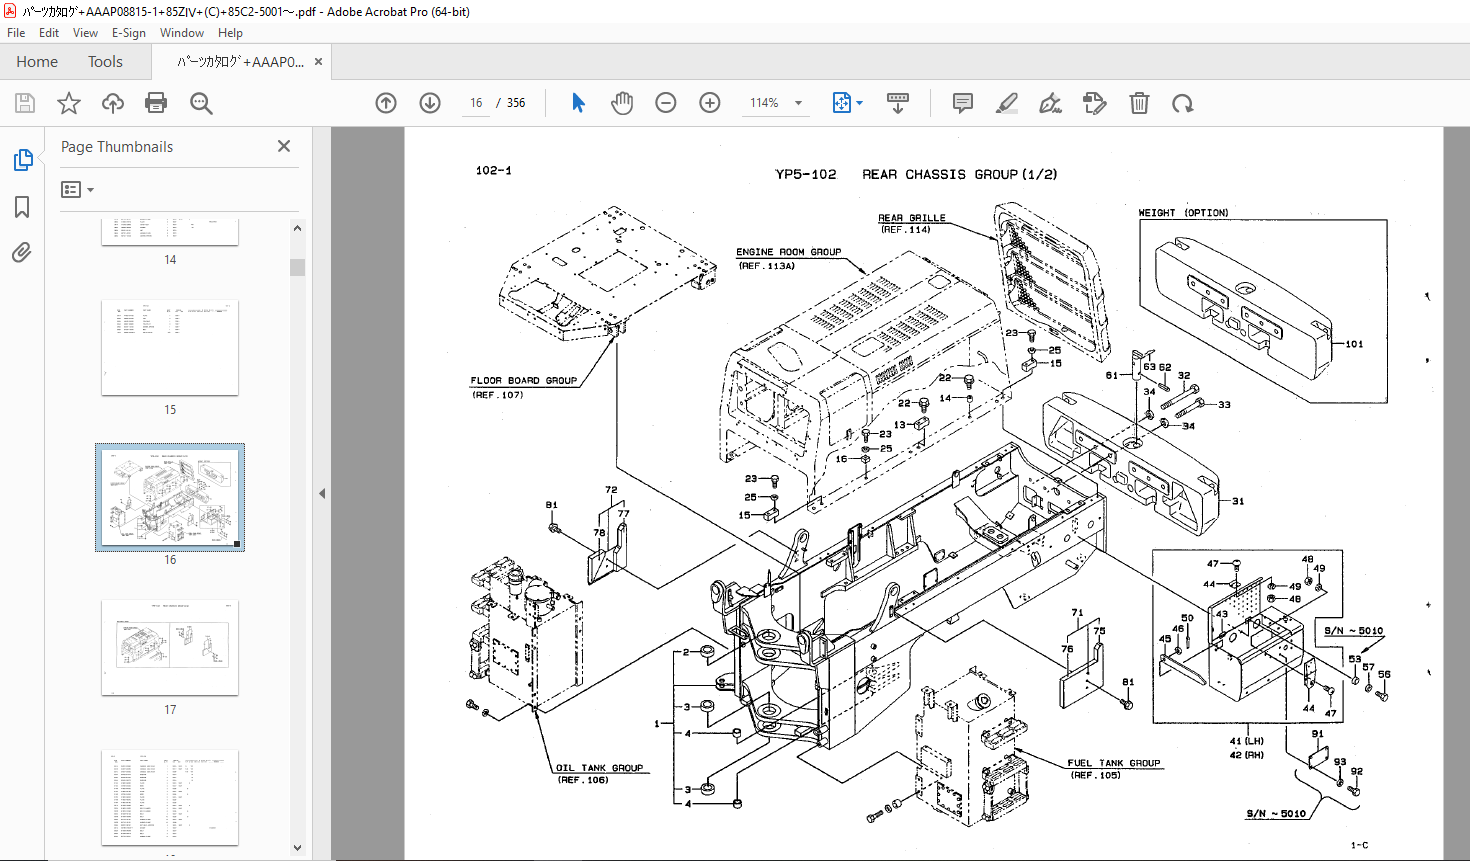Open Page Thumbnails sidebar icon

click(22, 160)
